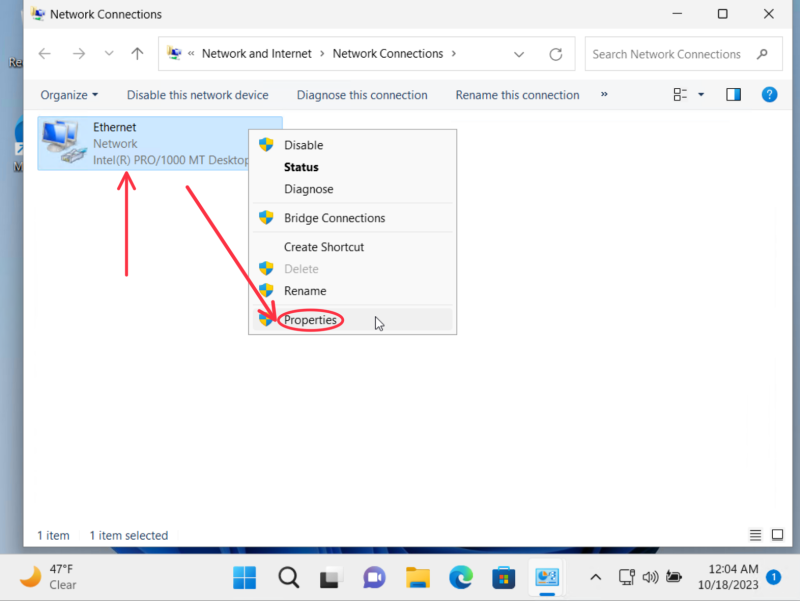Open the change view dropdown arrow

coord(701,95)
